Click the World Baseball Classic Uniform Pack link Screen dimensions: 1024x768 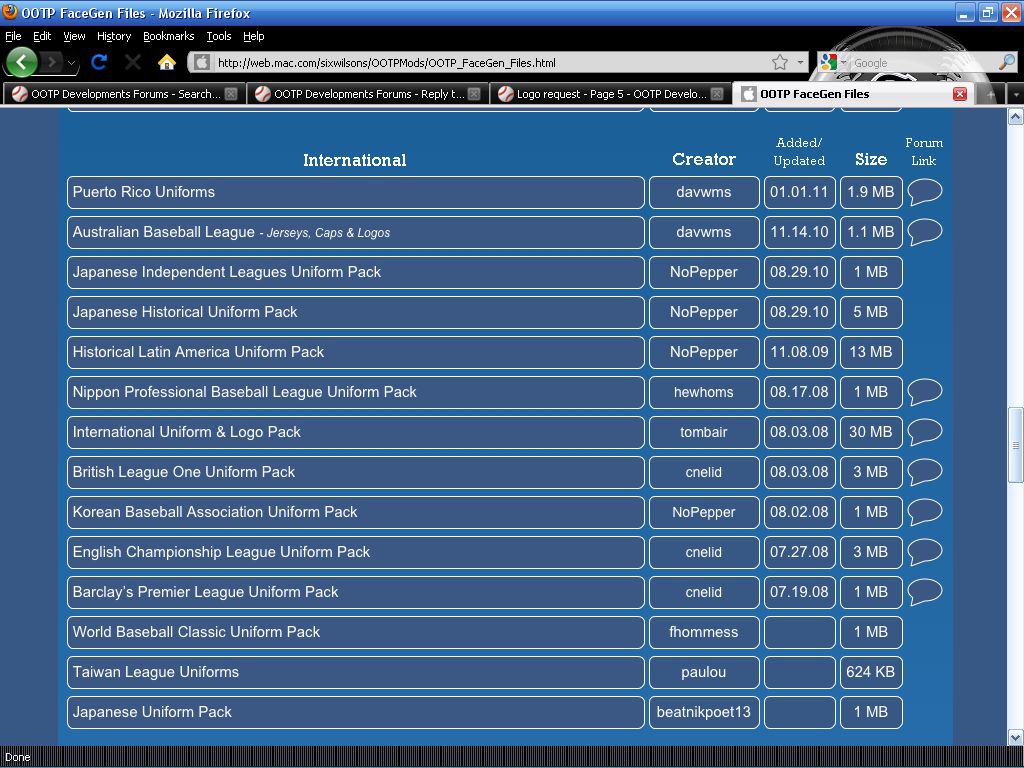pos(196,632)
